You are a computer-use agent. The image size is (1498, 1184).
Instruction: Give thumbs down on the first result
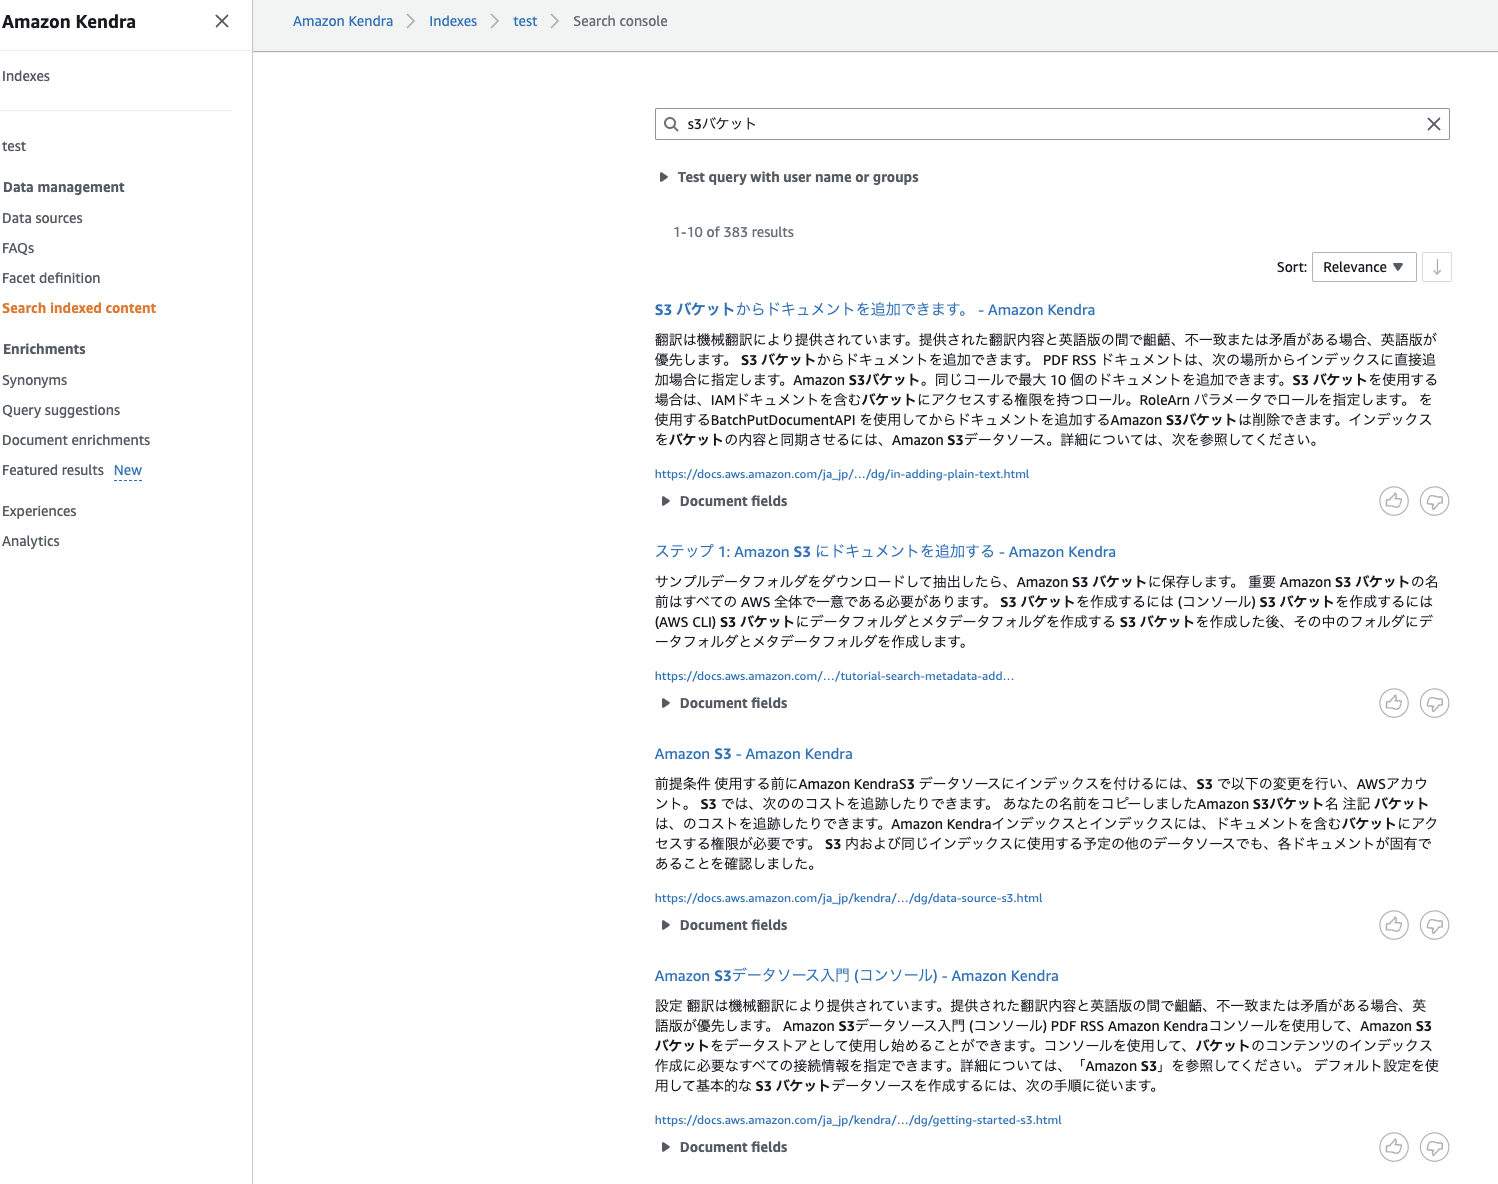tap(1434, 501)
